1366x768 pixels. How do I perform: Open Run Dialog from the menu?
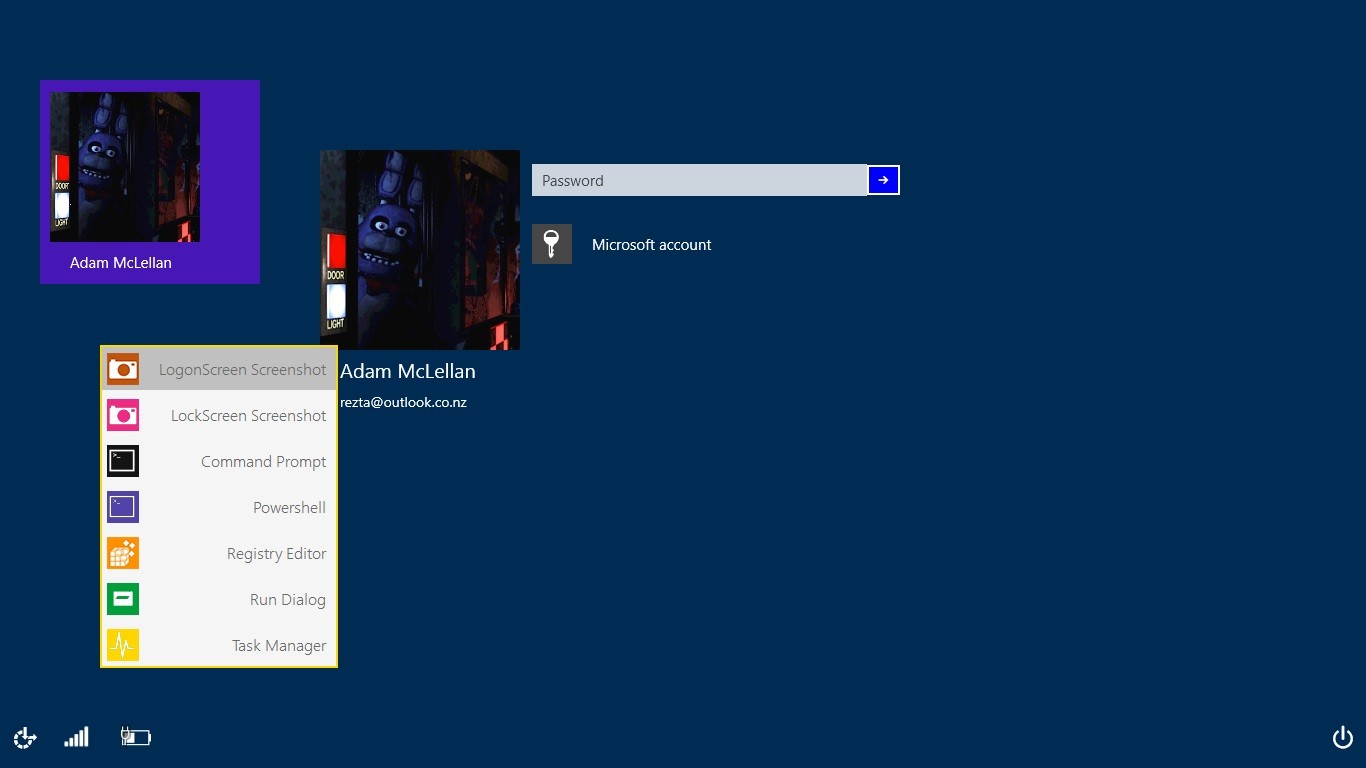pyautogui.click(x=219, y=599)
